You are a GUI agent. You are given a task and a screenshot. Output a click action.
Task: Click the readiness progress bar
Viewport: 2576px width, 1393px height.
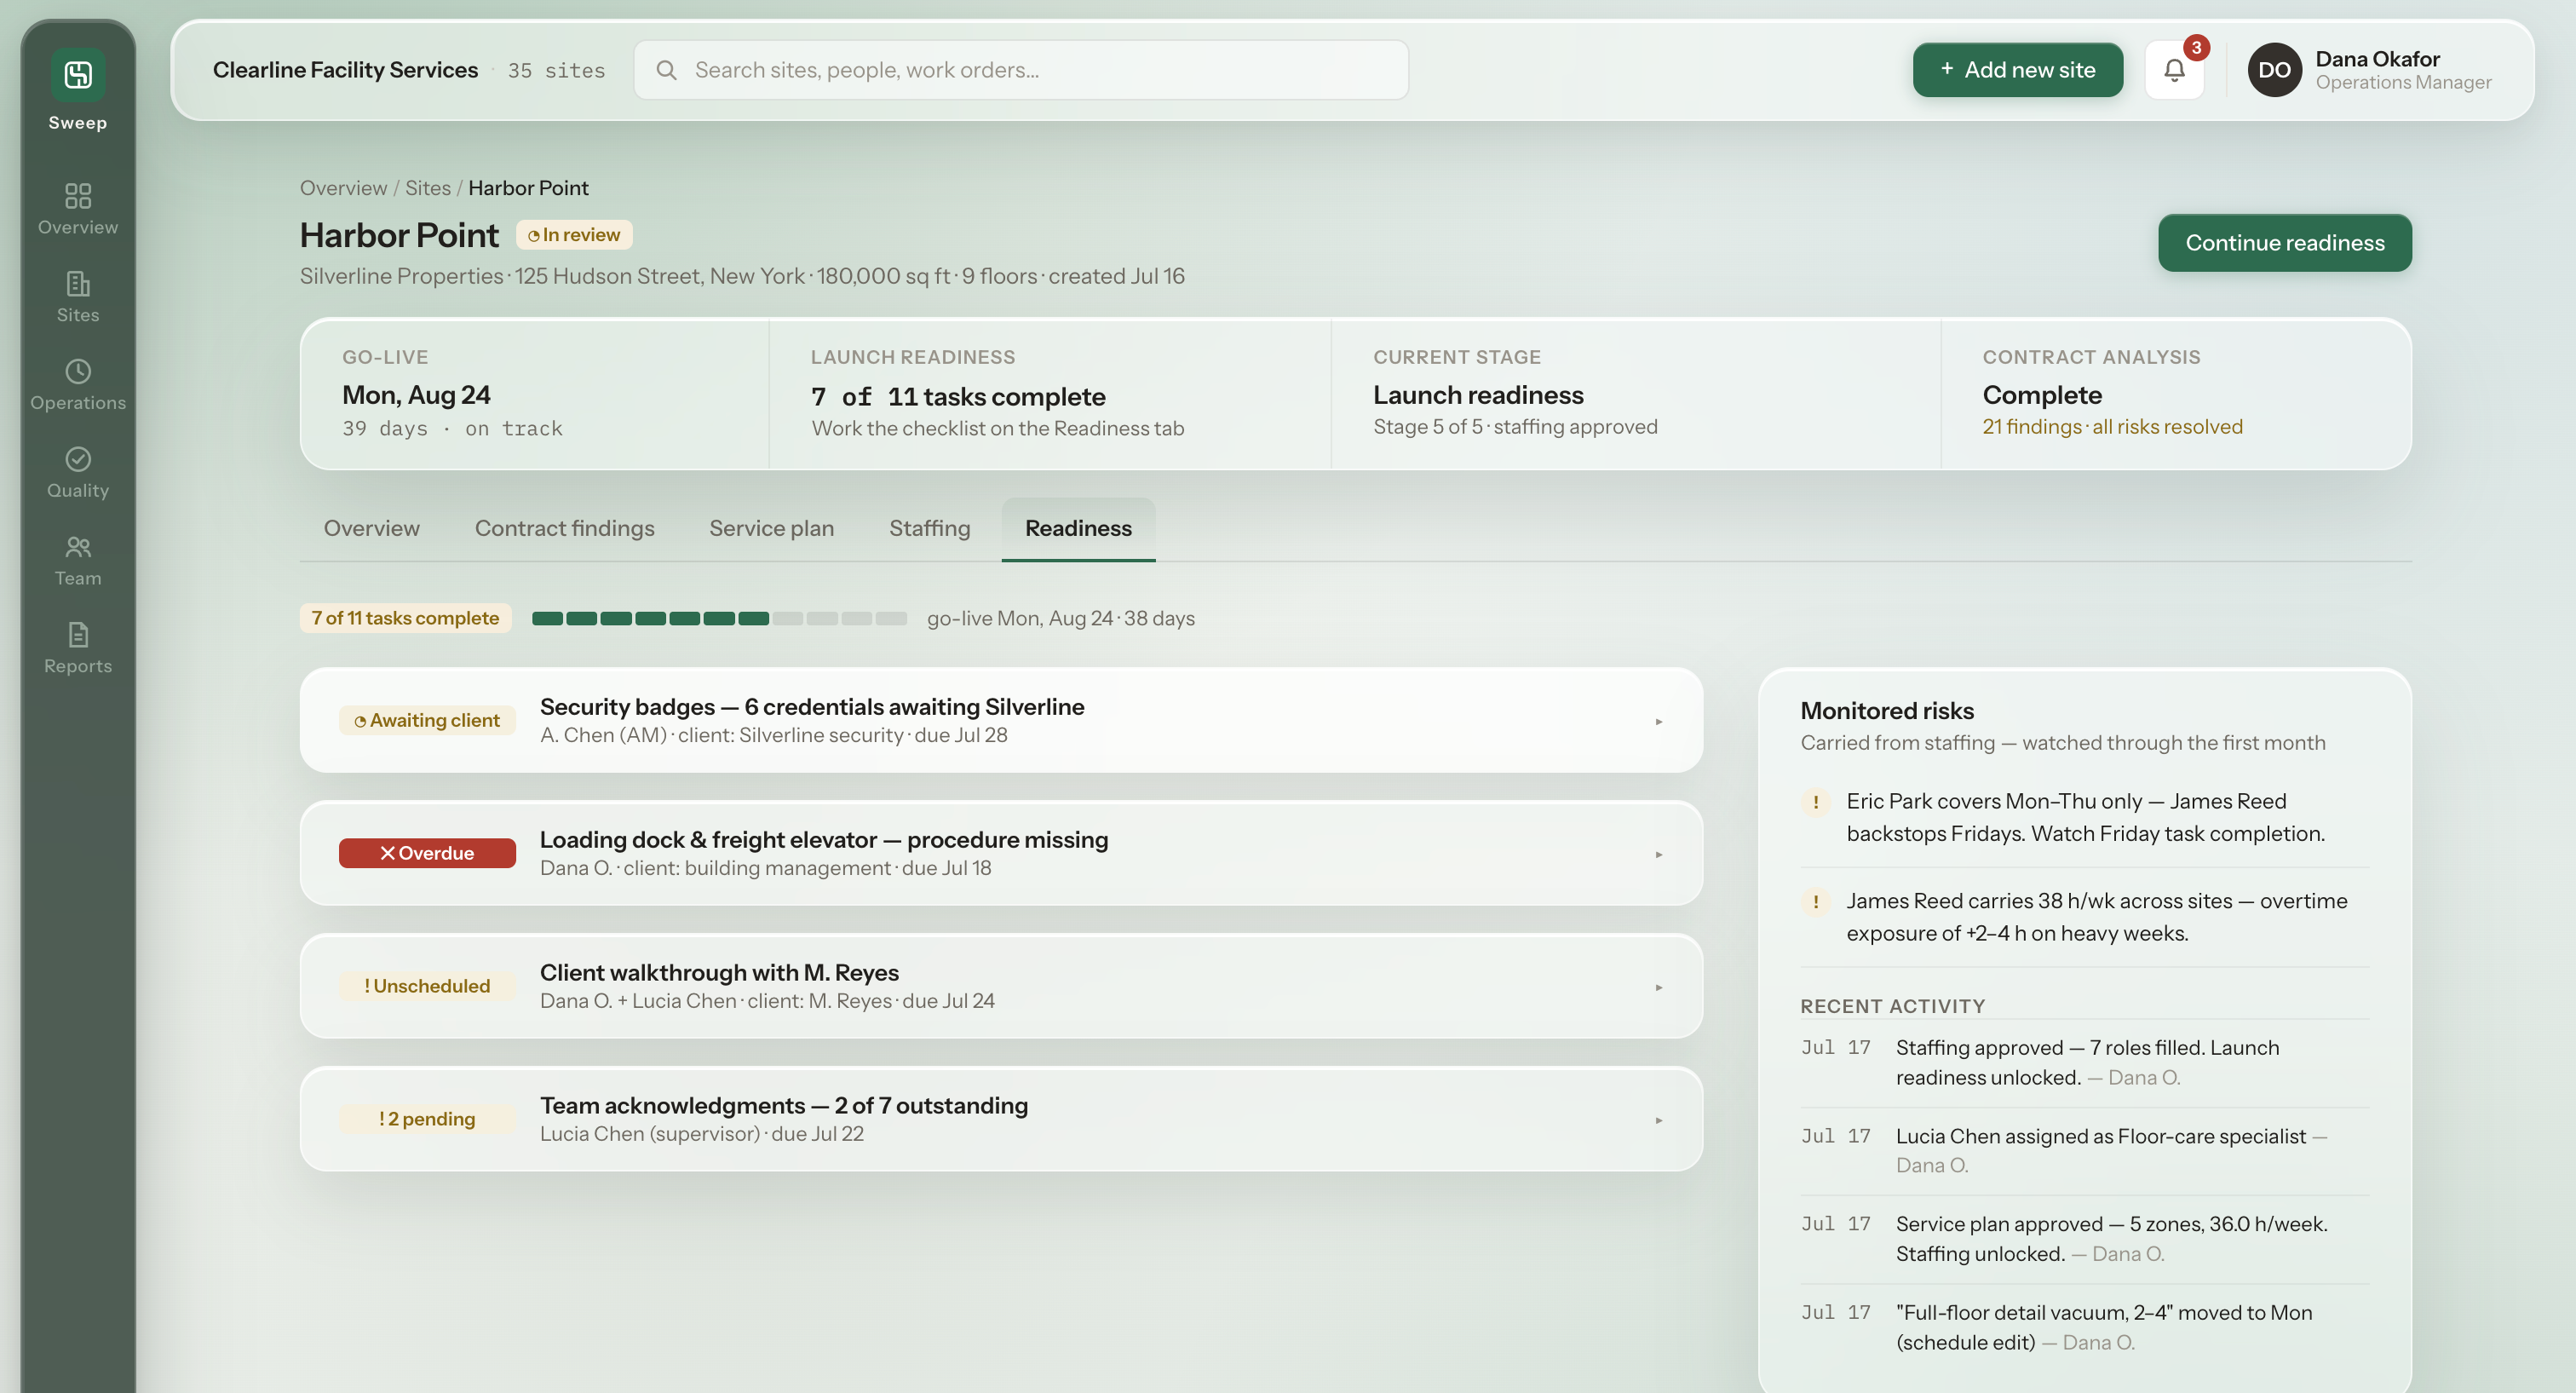719,618
